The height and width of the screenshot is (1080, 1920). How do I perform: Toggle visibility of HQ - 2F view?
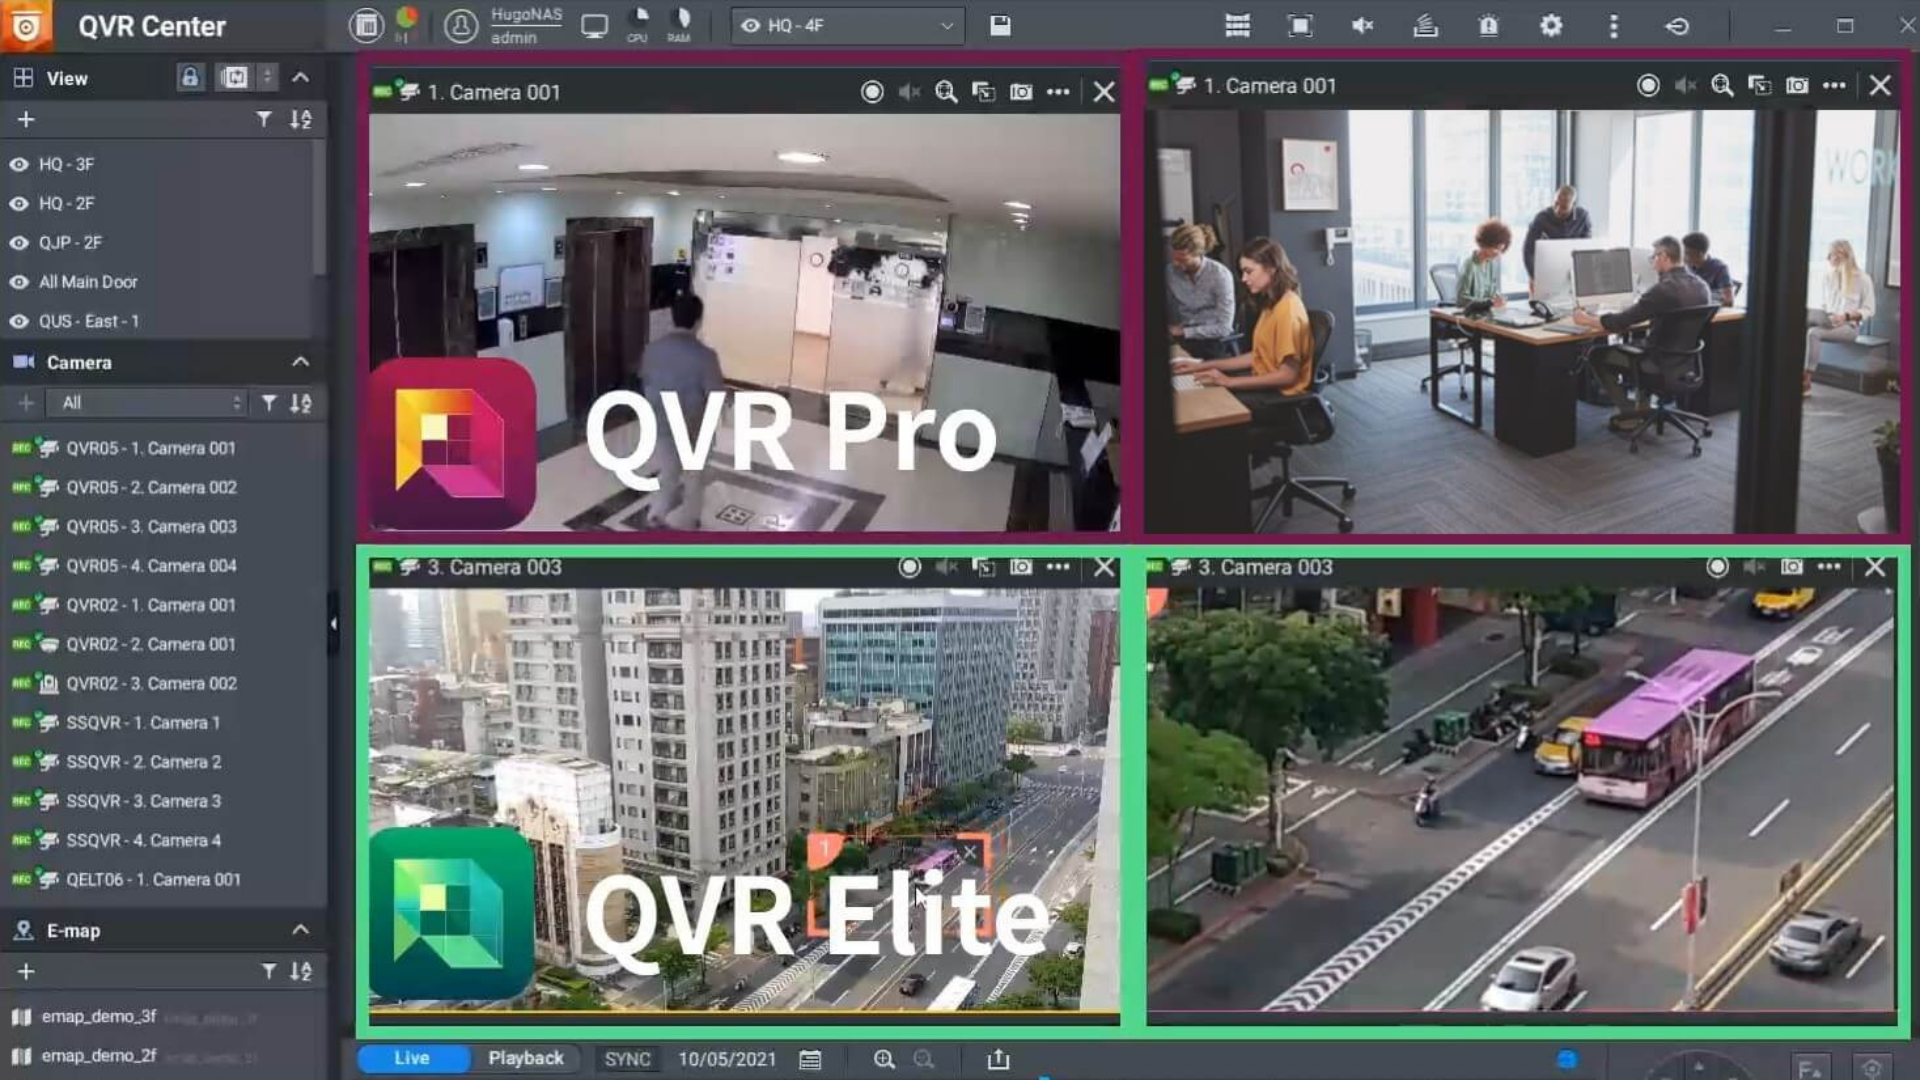19,203
